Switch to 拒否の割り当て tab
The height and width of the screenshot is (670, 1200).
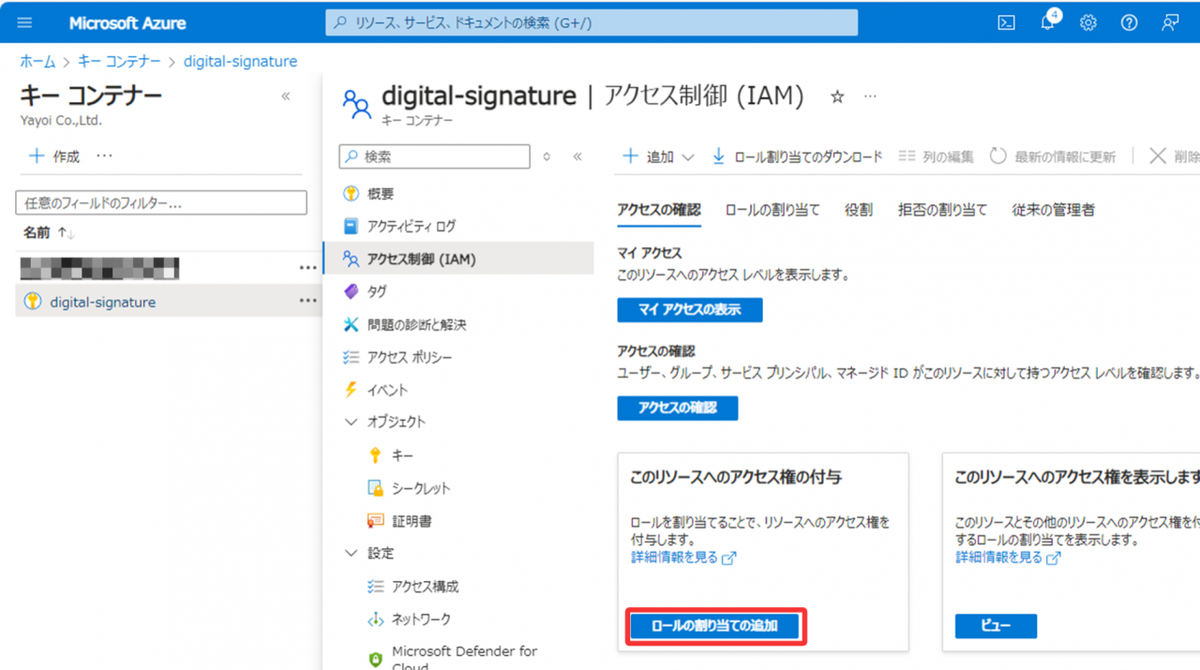tap(942, 209)
